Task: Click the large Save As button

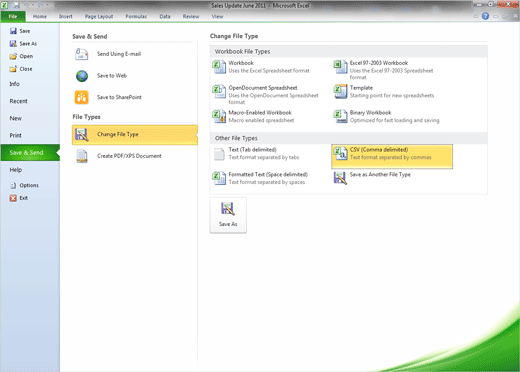Action: pos(228,215)
